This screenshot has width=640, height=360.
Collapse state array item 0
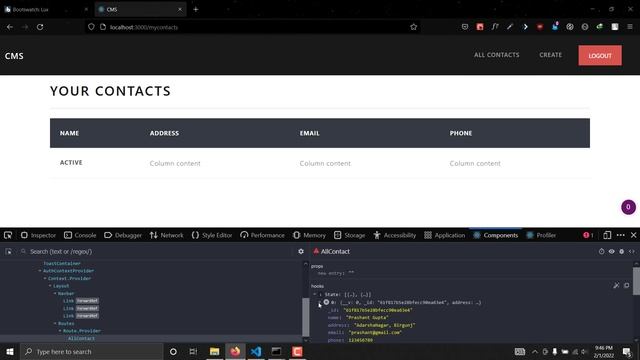[320, 302]
